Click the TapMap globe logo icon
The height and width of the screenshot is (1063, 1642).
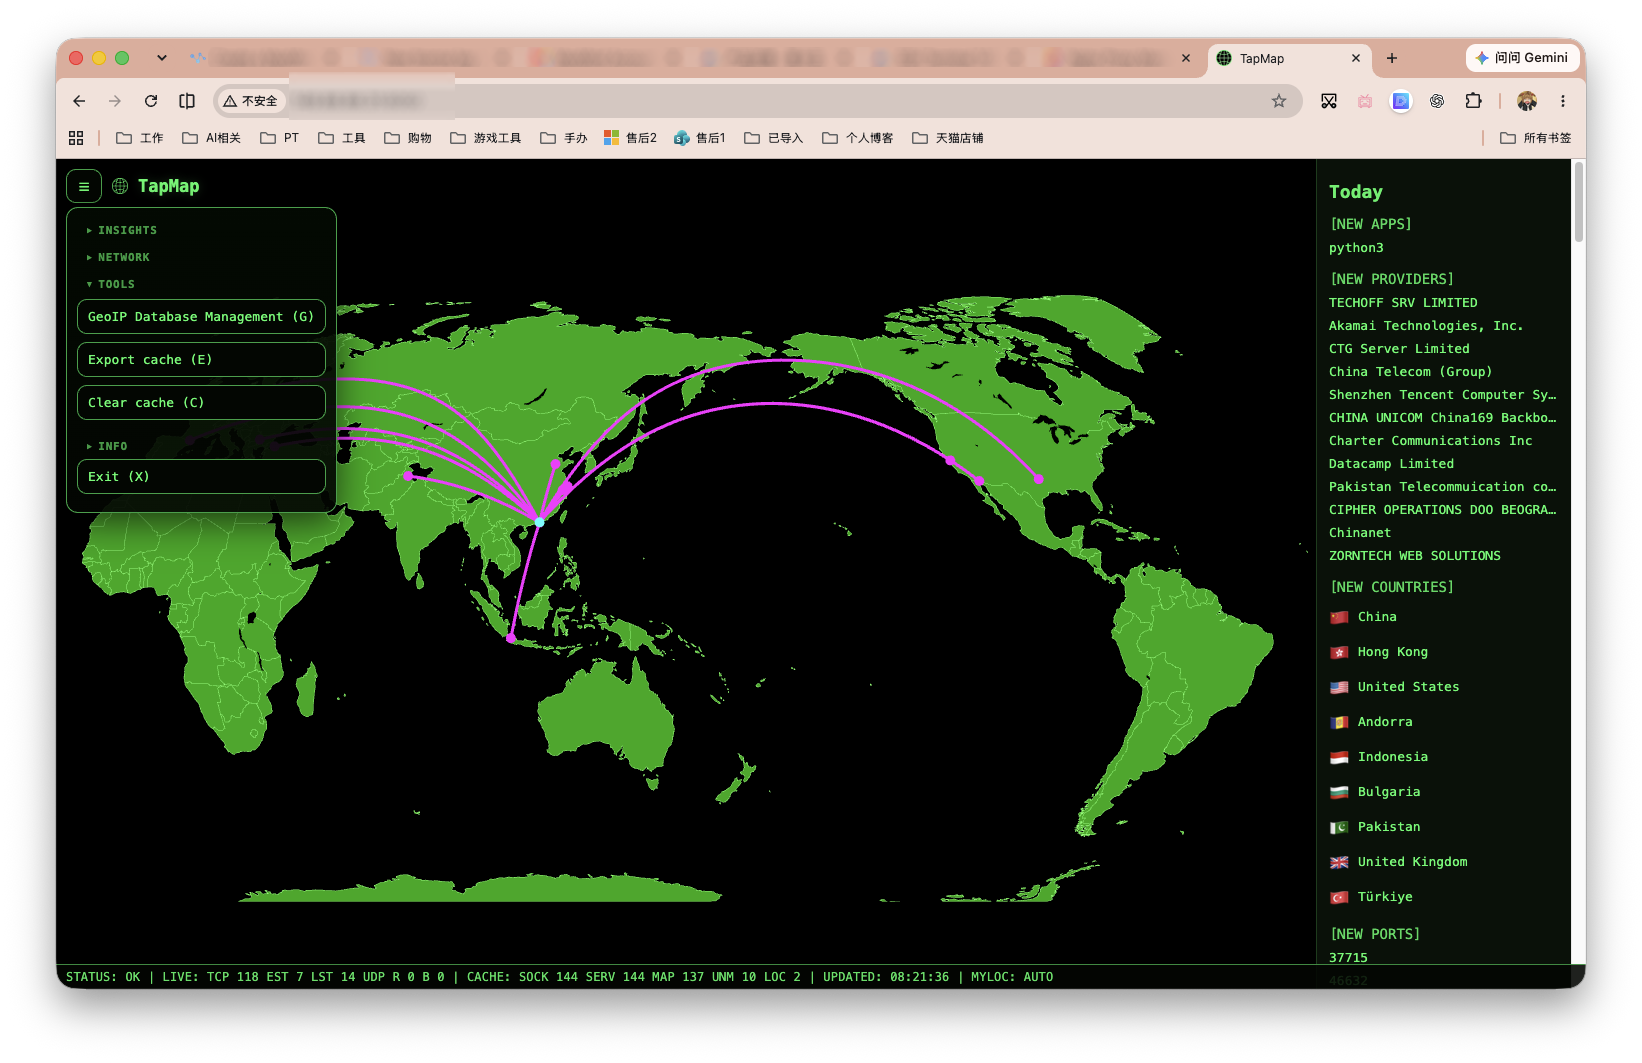pyautogui.click(x=120, y=186)
